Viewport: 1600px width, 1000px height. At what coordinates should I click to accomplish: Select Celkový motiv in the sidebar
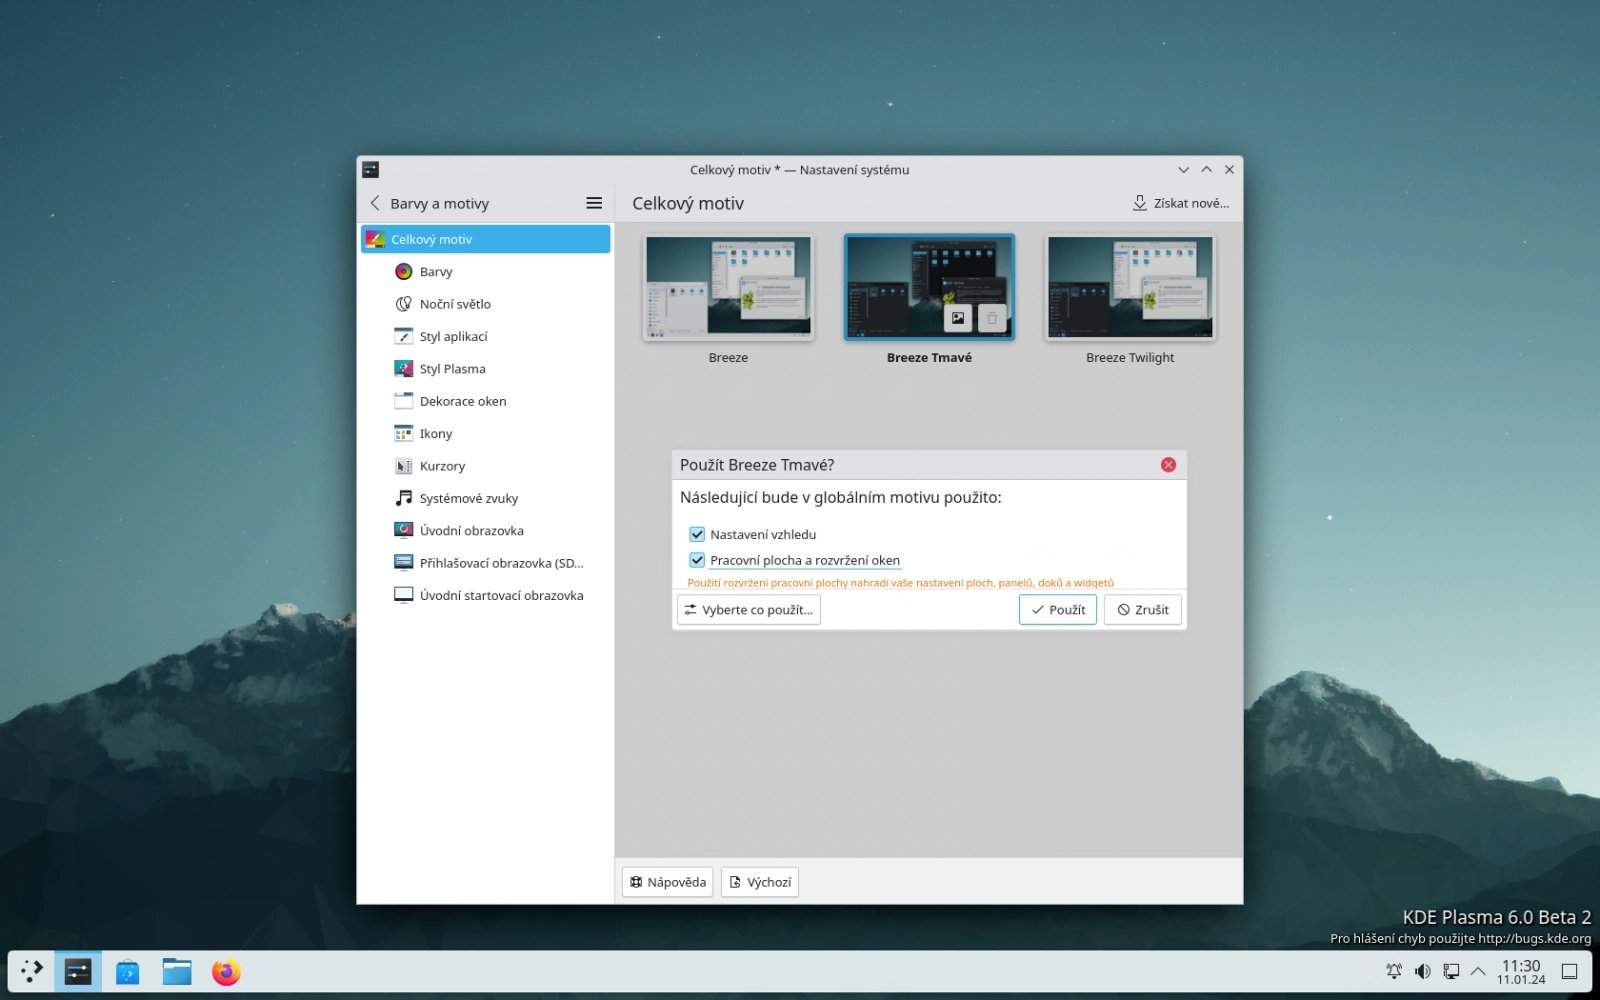point(485,239)
